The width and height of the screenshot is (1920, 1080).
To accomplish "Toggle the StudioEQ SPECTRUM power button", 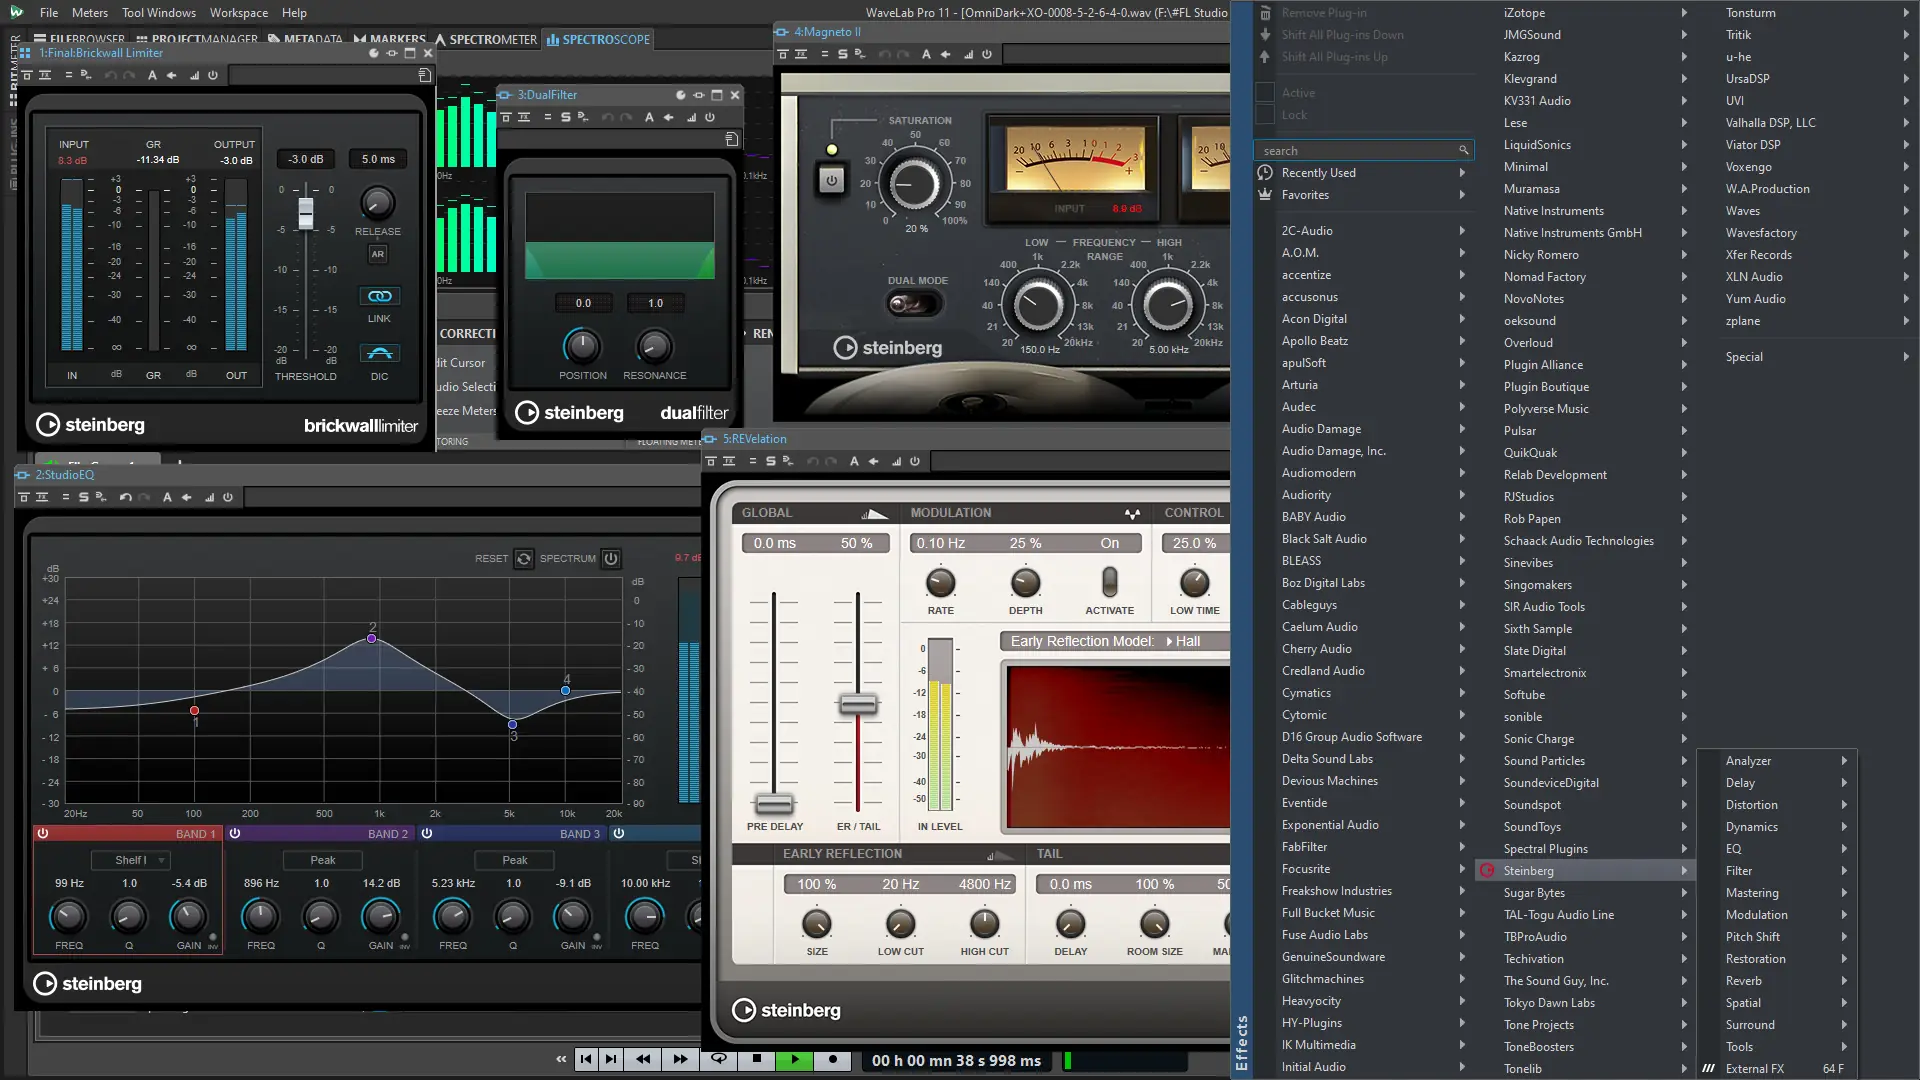I will pos(611,559).
